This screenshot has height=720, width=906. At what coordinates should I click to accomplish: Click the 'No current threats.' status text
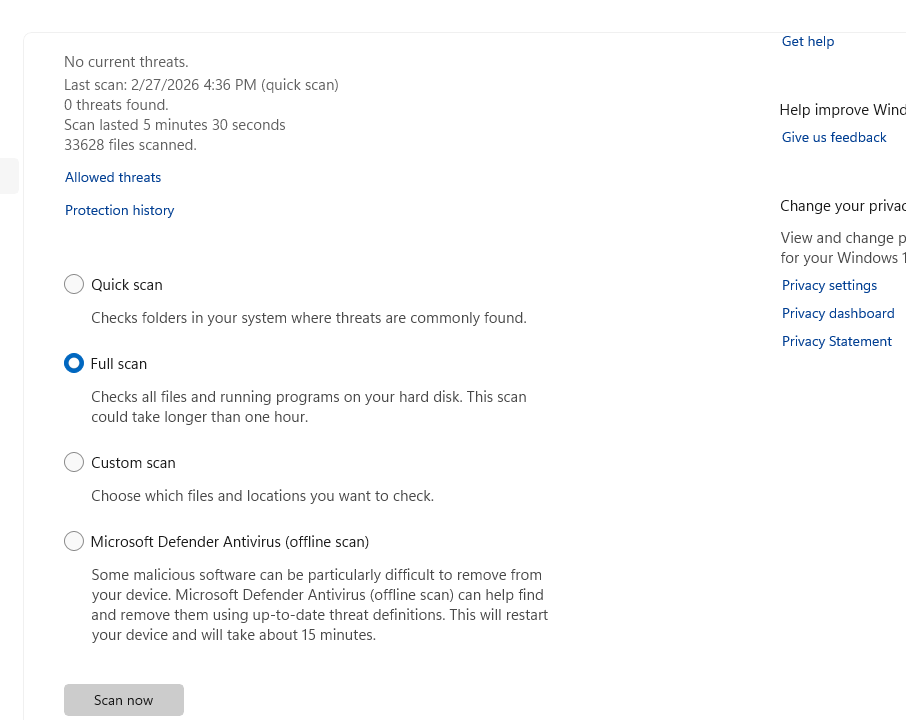click(x=126, y=62)
